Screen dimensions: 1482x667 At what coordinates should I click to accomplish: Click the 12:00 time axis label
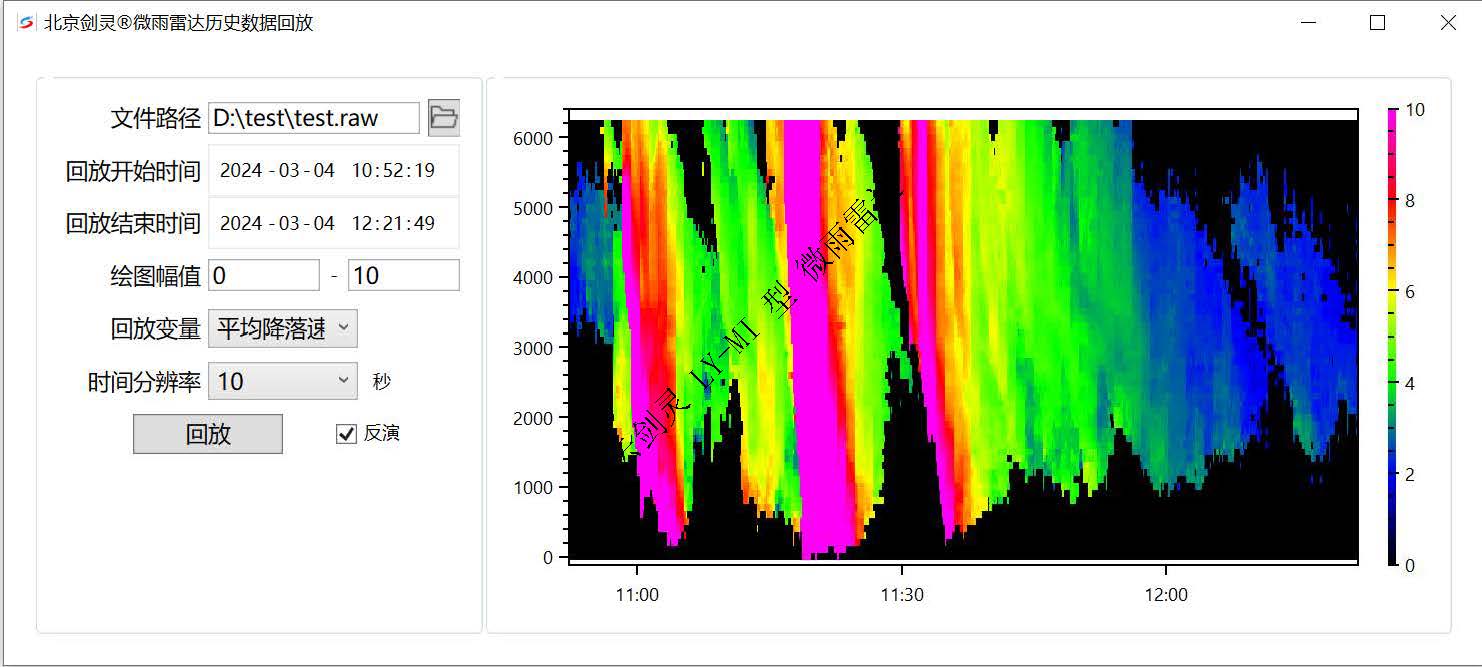click(x=1166, y=595)
